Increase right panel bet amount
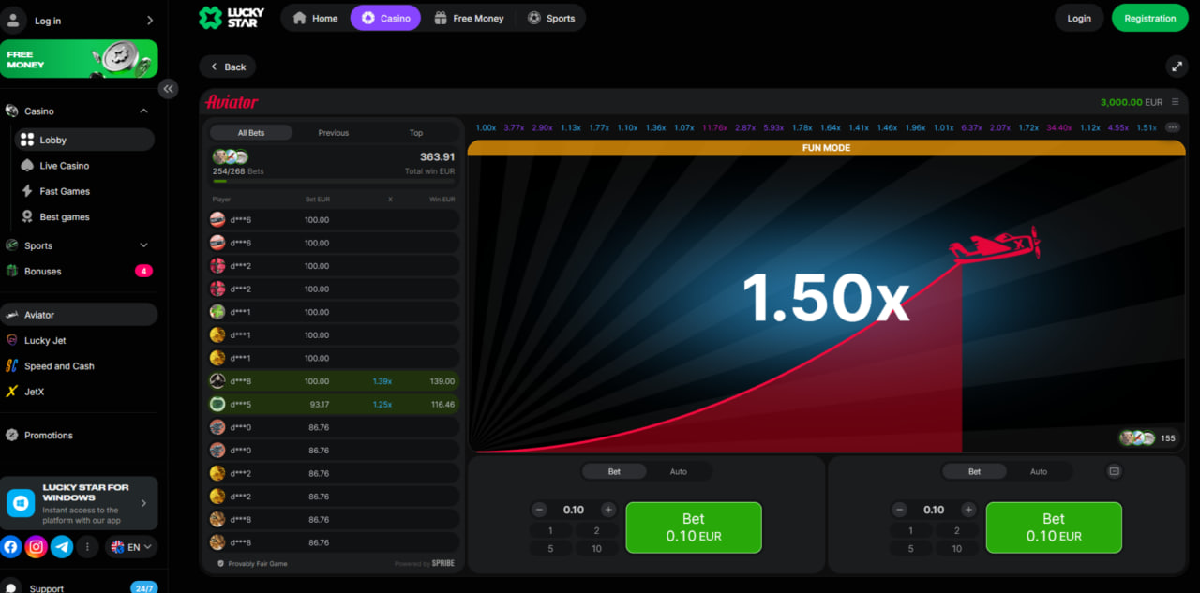This screenshot has width=1200, height=593. (x=968, y=509)
